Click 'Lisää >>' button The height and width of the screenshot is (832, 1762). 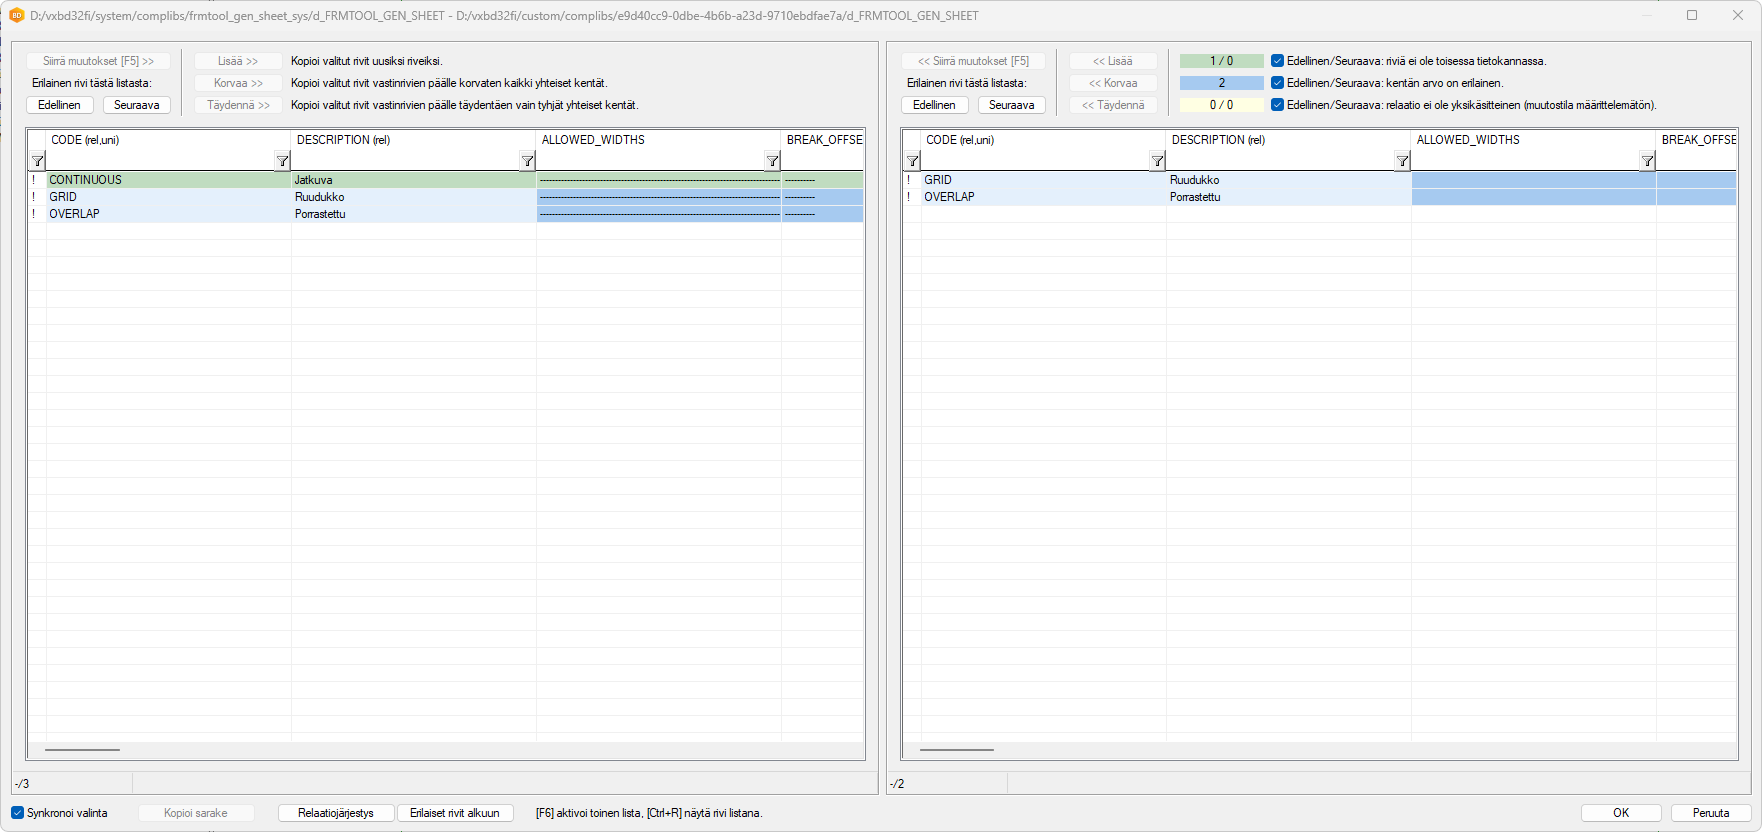click(x=238, y=61)
